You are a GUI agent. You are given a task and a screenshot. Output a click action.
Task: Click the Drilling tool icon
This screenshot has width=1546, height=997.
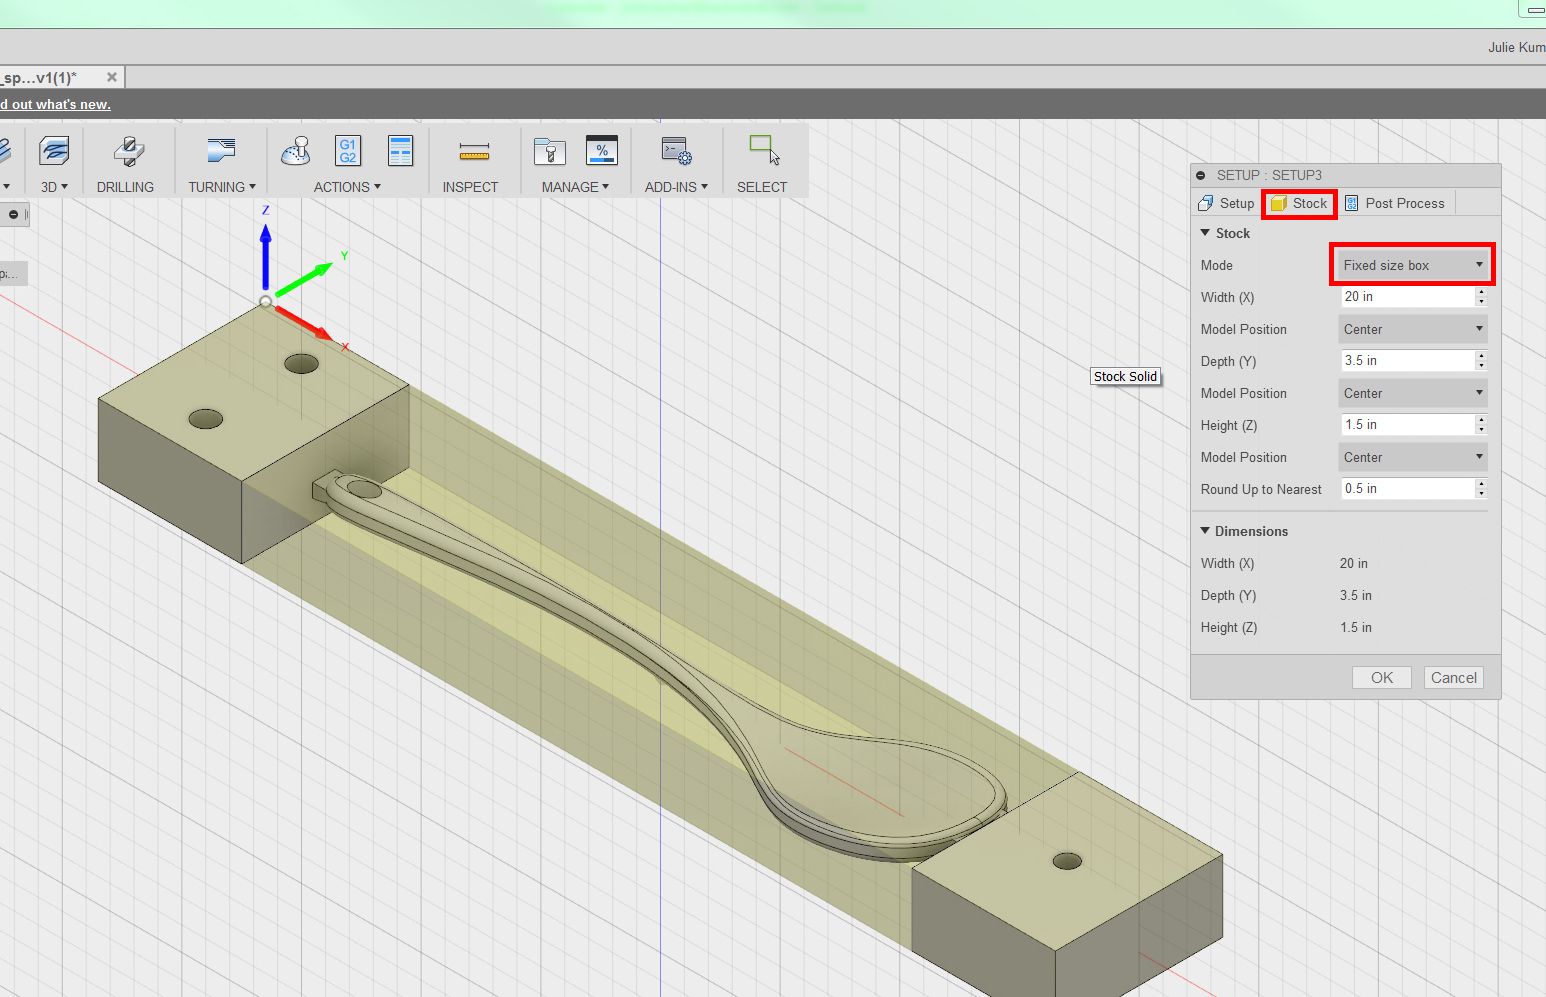[127, 152]
